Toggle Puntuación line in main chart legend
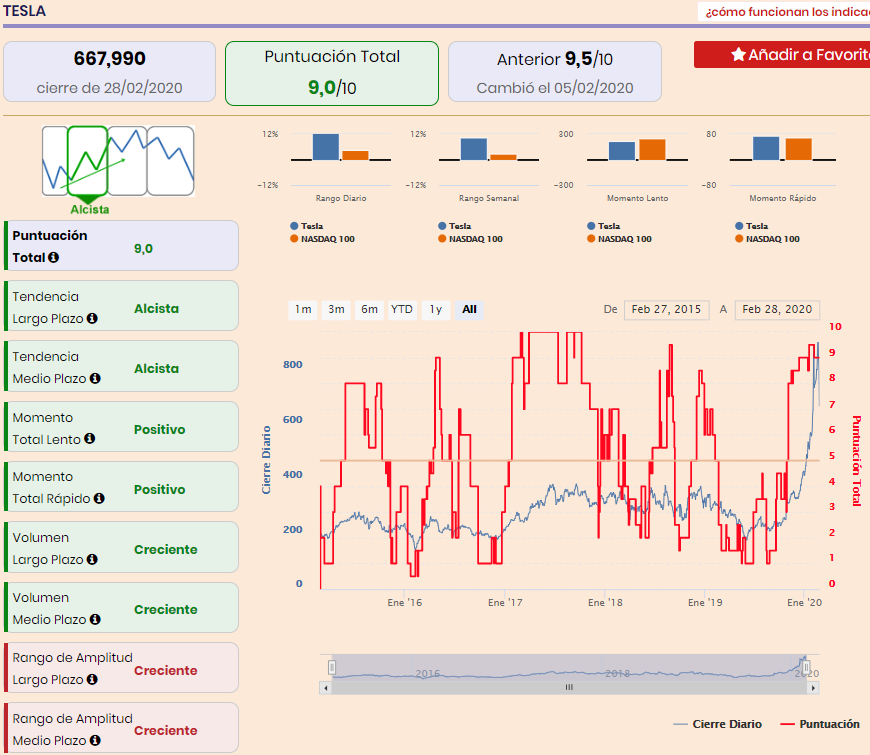The image size is (870, 755). point(820,724)
